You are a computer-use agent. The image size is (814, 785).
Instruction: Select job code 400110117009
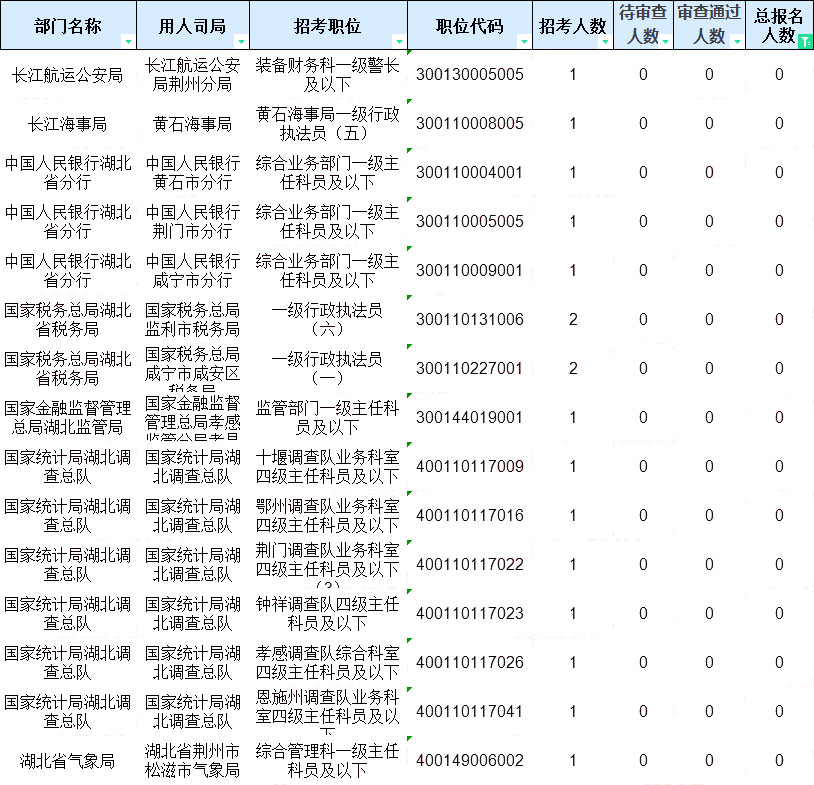click(470, 466)
